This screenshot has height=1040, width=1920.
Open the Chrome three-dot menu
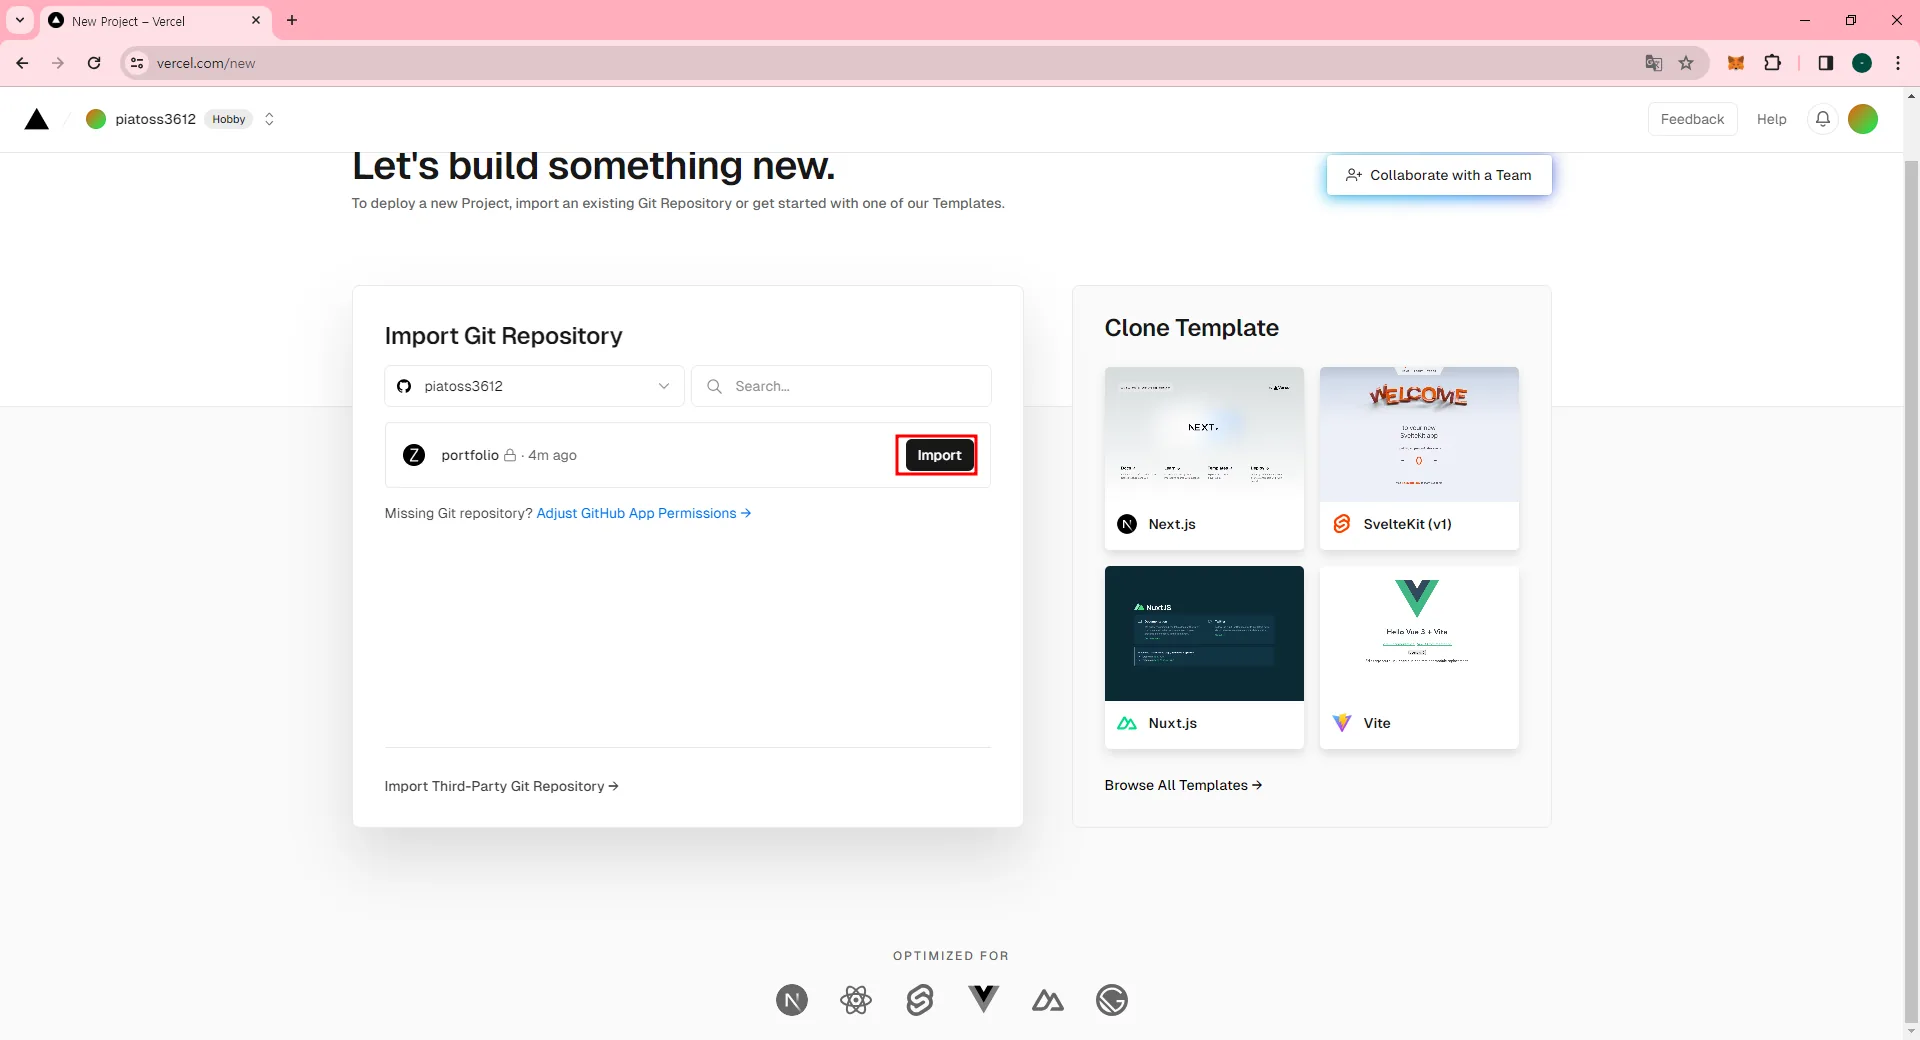click(1898, 63)
